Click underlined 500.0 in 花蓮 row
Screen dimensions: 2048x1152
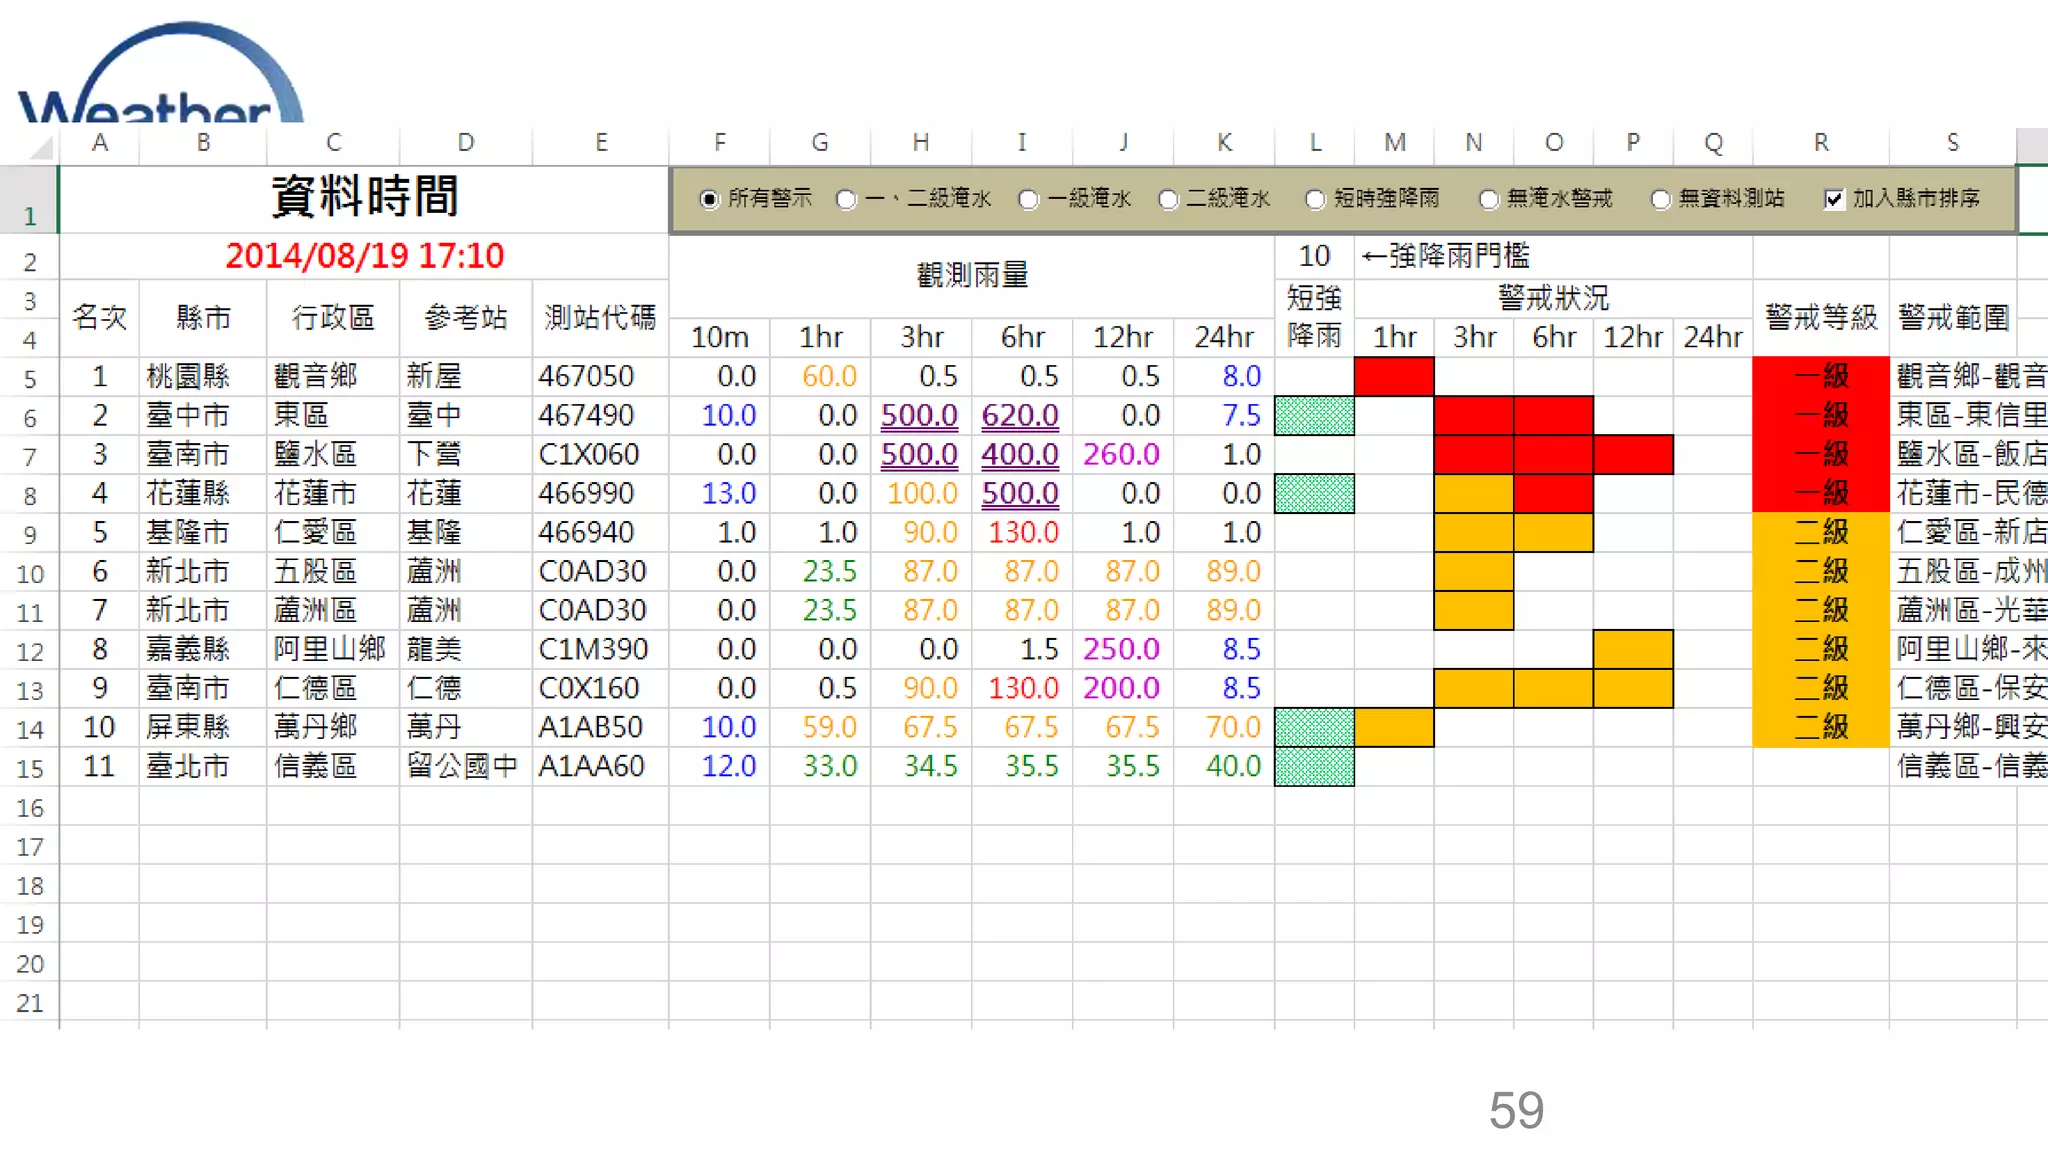pos(1019,493)
